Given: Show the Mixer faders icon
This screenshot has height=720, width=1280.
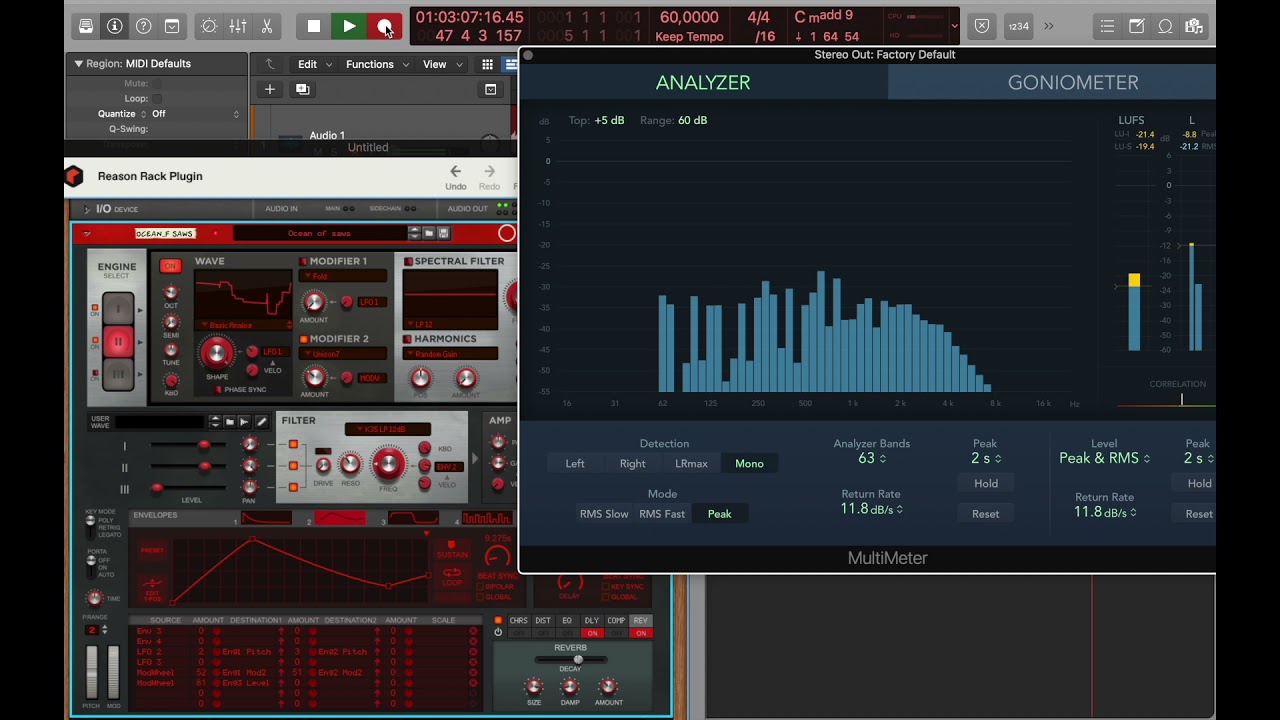Looking at the screenshot, I should (238, 26).
